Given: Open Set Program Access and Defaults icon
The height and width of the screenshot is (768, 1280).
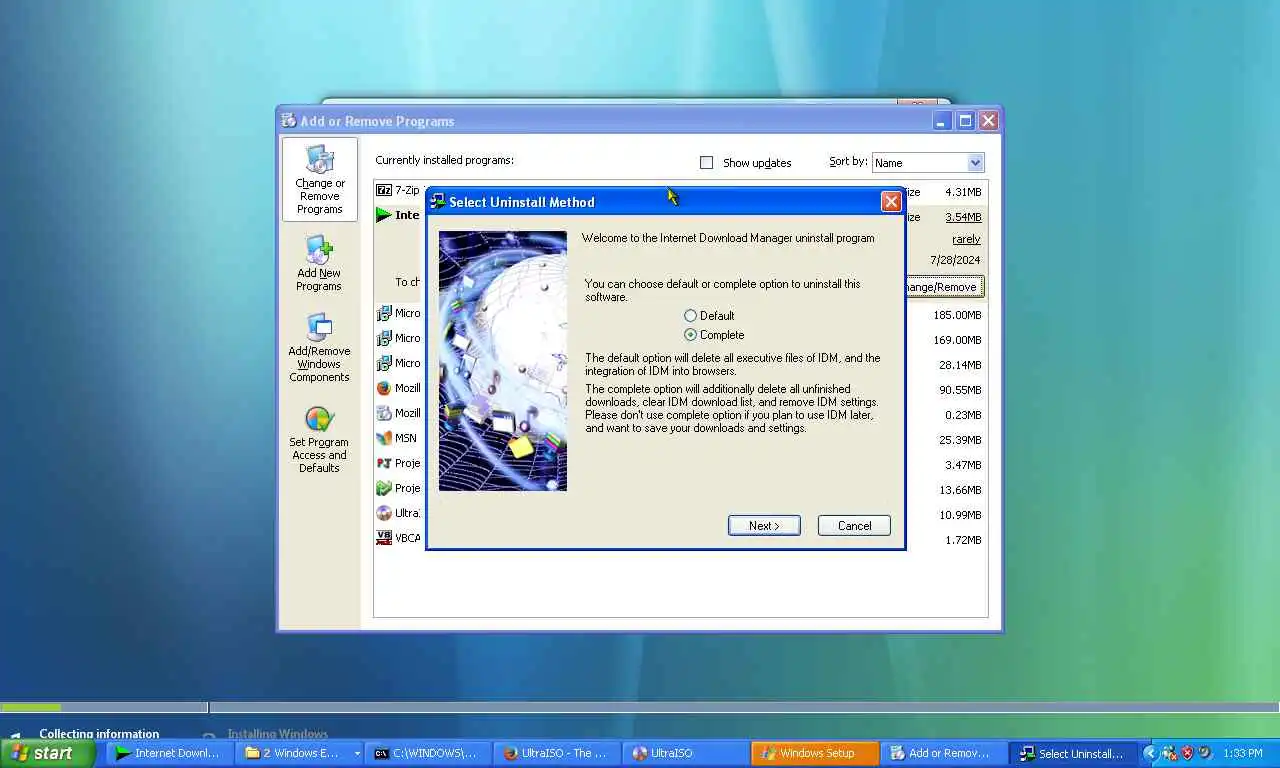Looking at the screenshot, I should click(x=319, y=440).
